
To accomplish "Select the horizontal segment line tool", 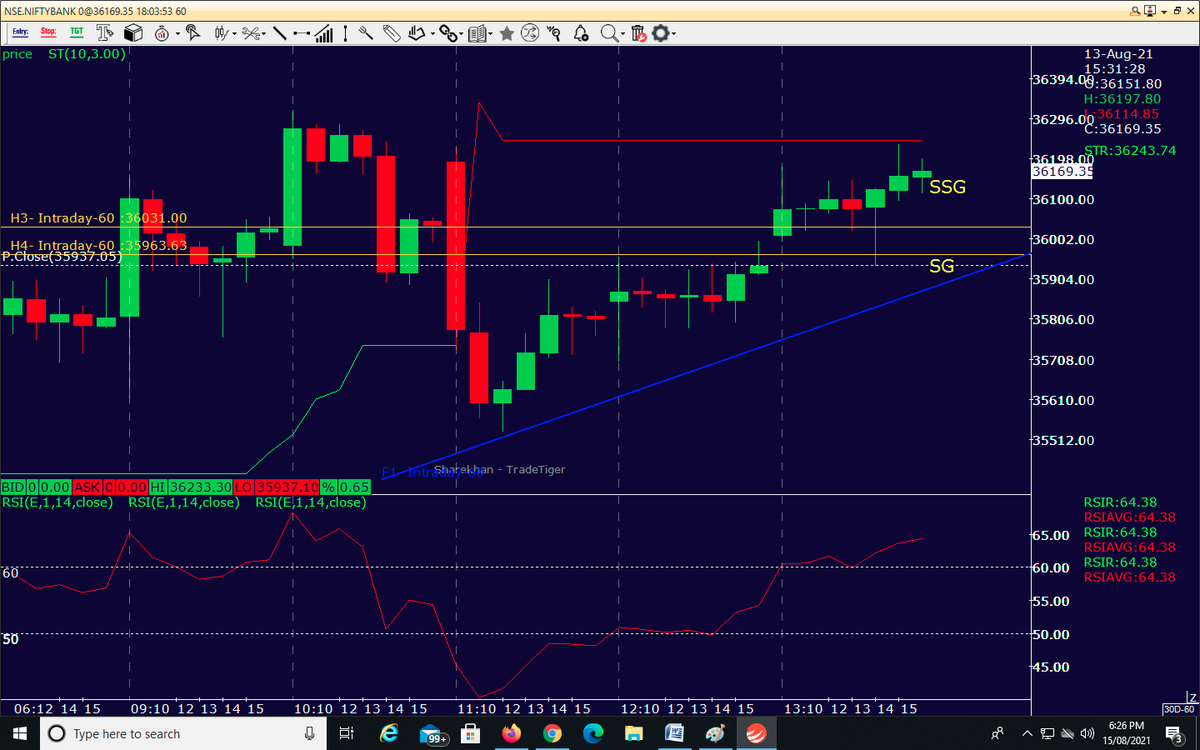I will pos(301,33).
